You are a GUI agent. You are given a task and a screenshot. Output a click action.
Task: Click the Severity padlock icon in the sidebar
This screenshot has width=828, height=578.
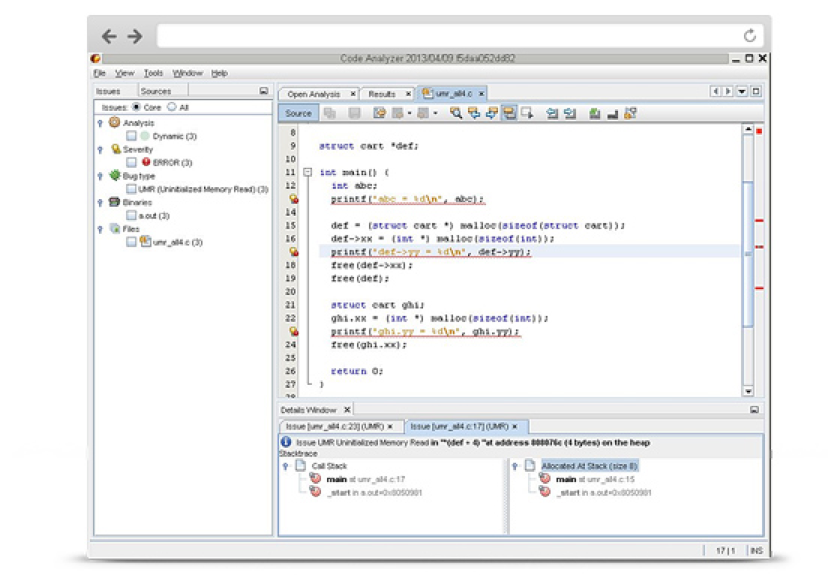point(115,148)
